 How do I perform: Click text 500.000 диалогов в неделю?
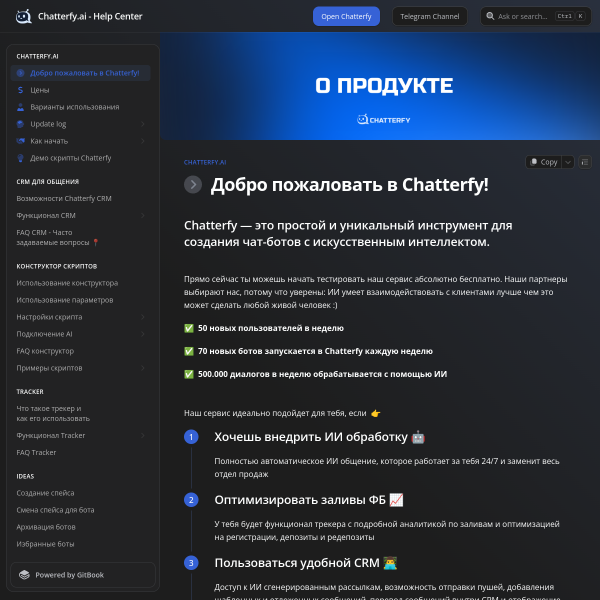click(x=322, y=374)
